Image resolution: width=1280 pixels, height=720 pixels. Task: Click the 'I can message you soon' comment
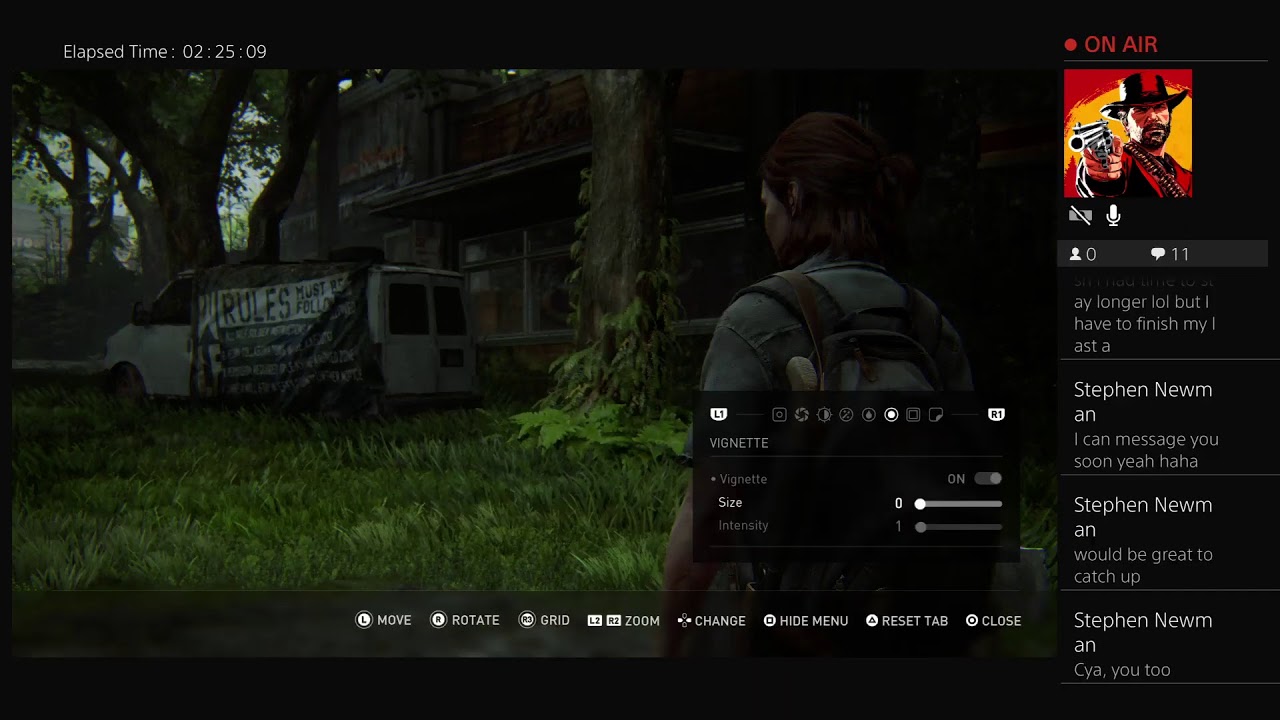tap(1146, 450)
